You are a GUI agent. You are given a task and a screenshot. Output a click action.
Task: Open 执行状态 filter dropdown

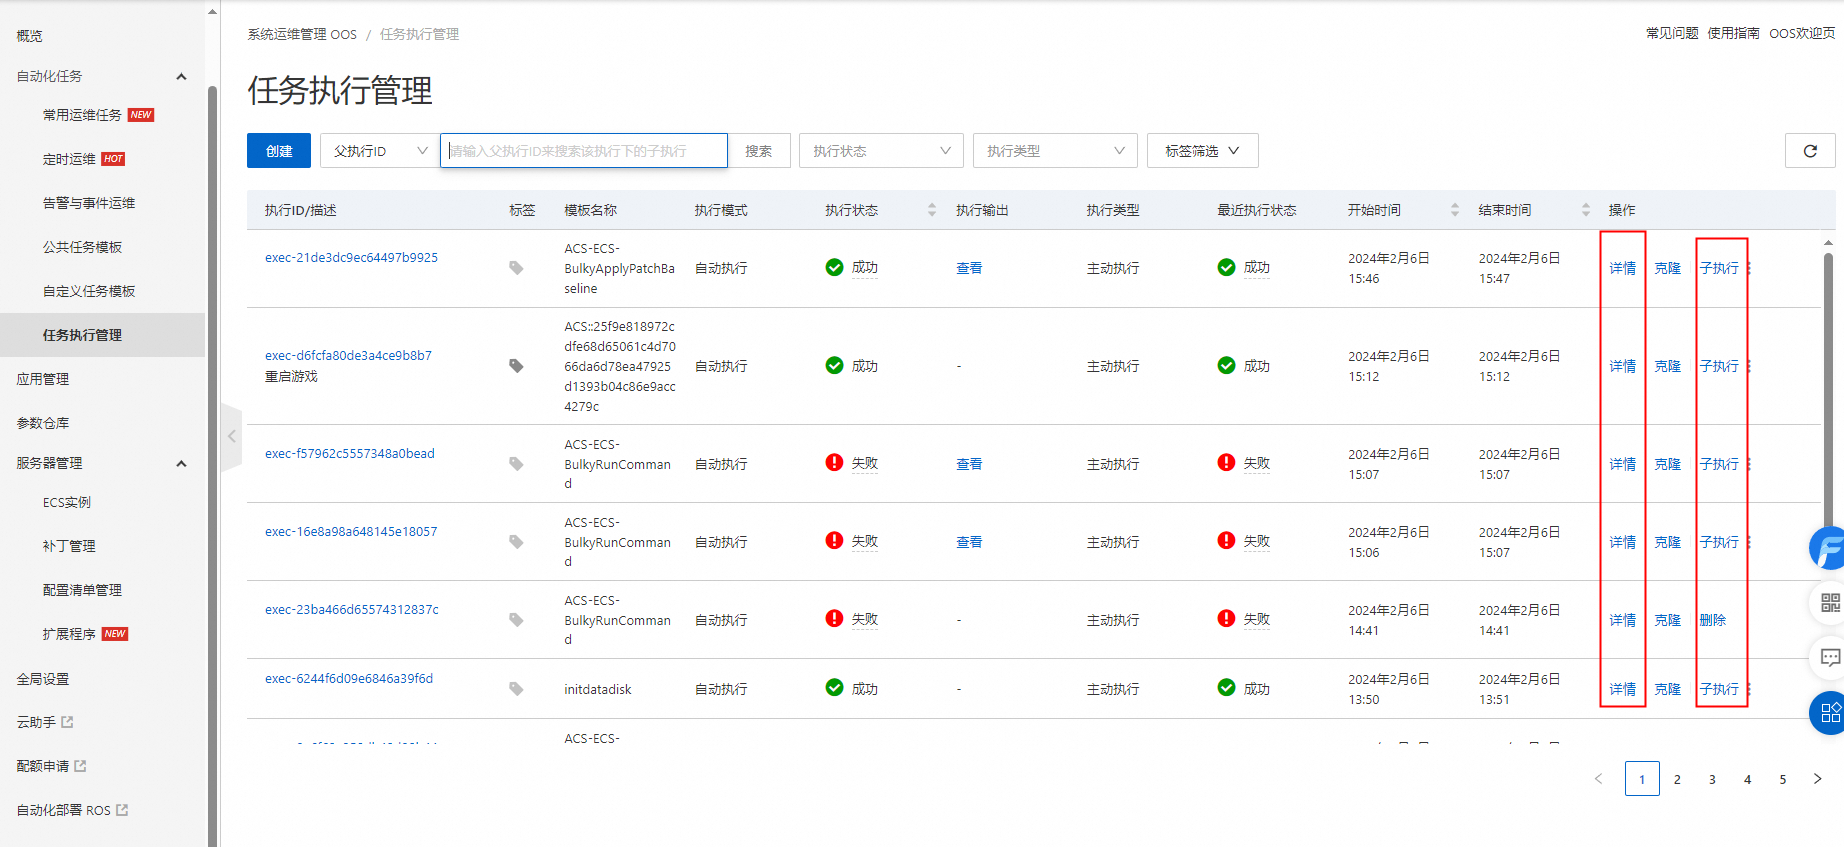(x=881, y=151)
